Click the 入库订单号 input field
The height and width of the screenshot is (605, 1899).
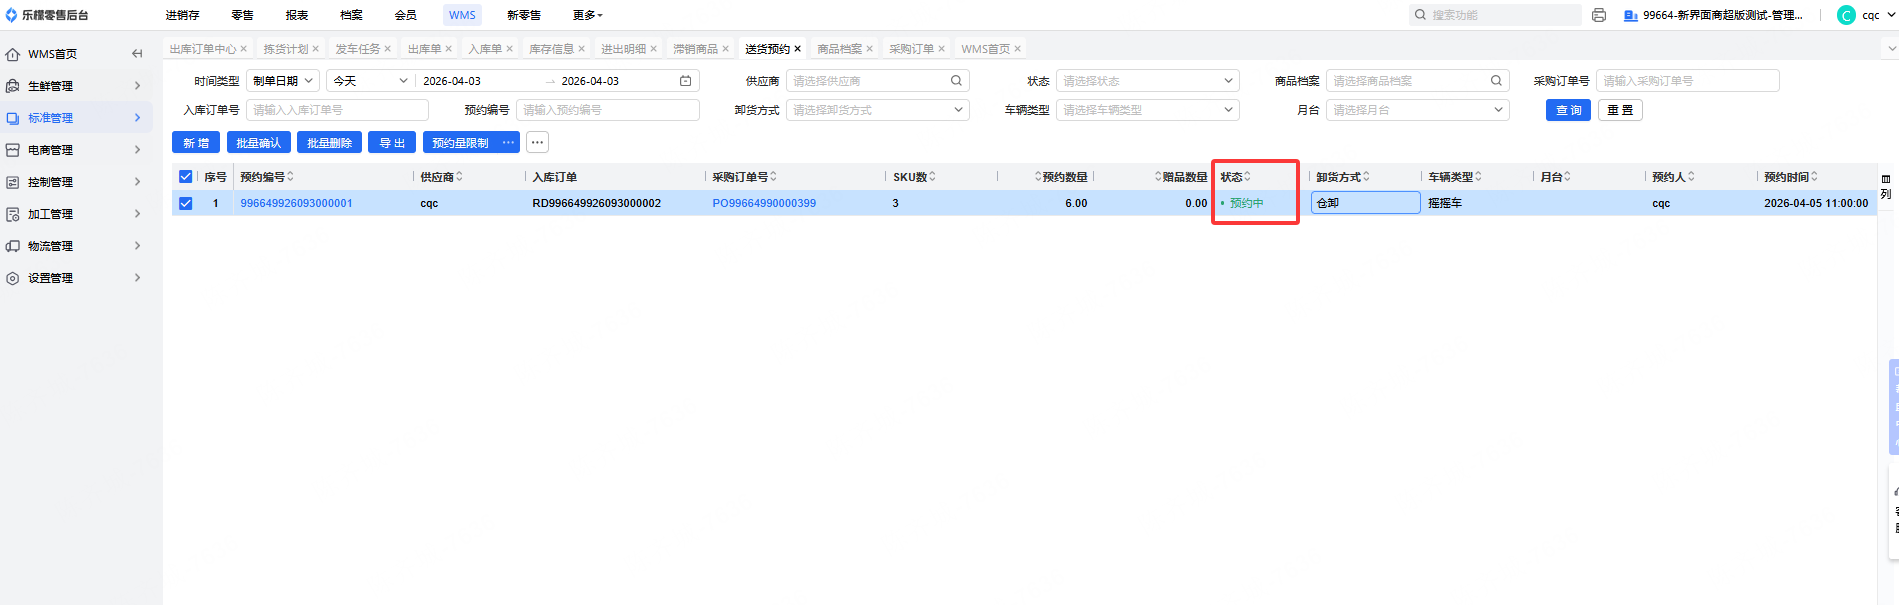tap(337, 110)
